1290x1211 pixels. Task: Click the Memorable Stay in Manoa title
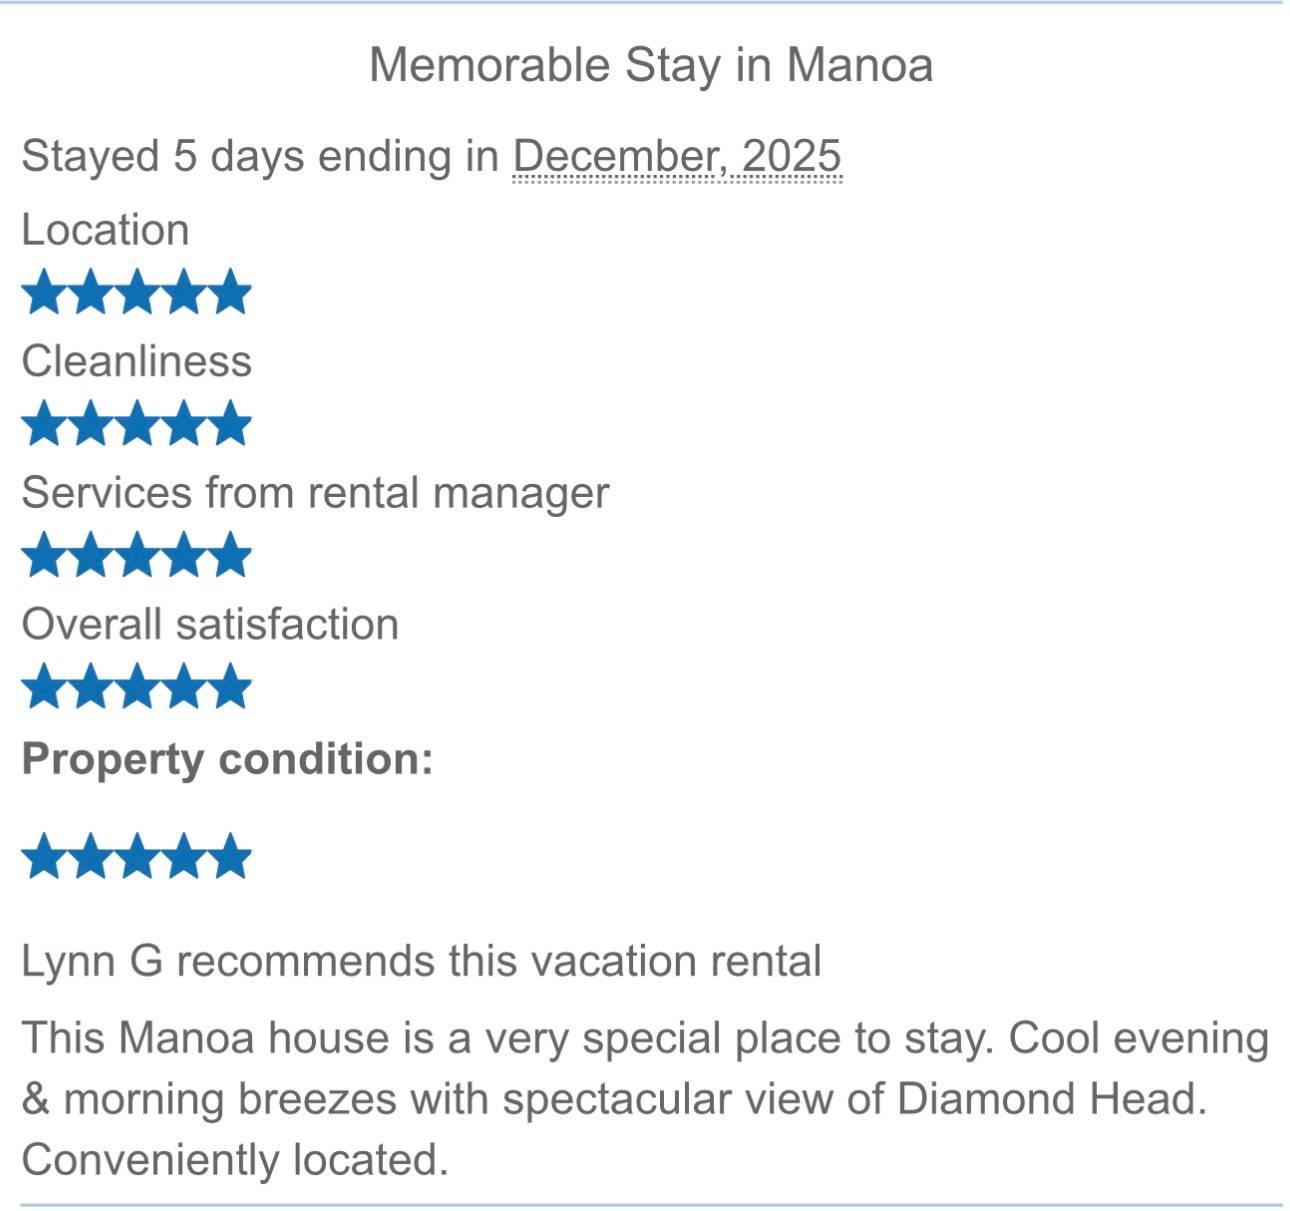[x=651, y=66]
